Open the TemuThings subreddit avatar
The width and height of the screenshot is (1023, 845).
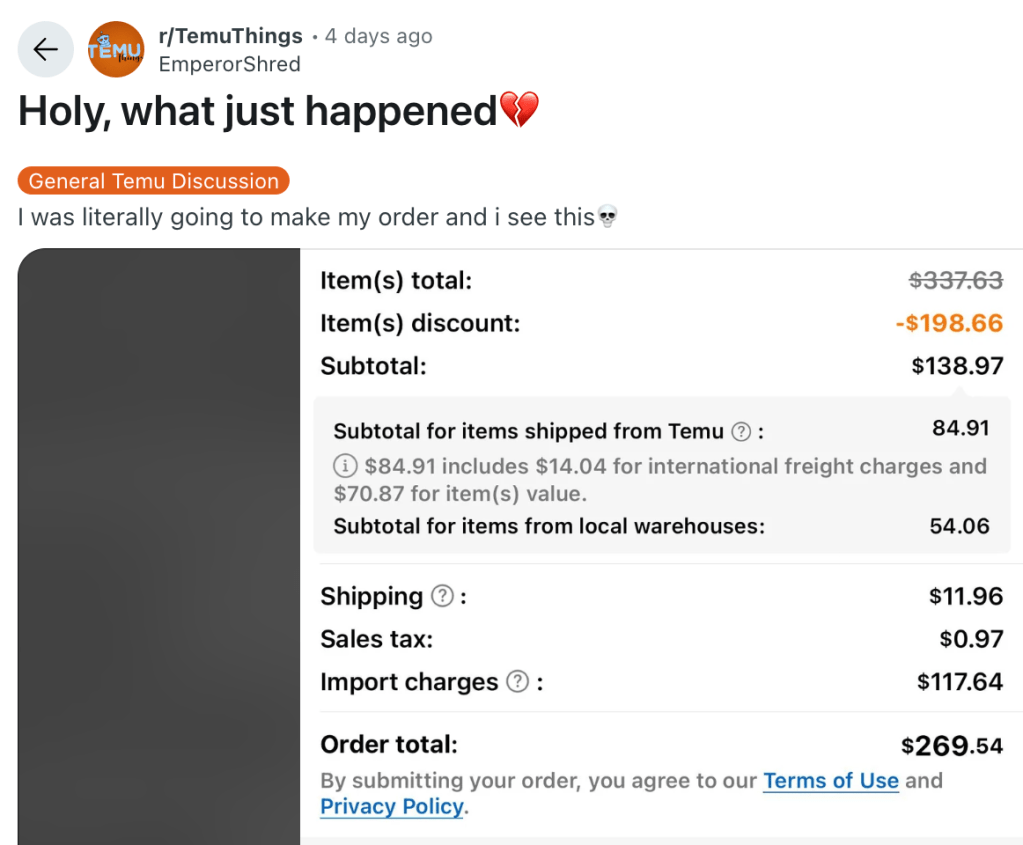click(116, 50)
